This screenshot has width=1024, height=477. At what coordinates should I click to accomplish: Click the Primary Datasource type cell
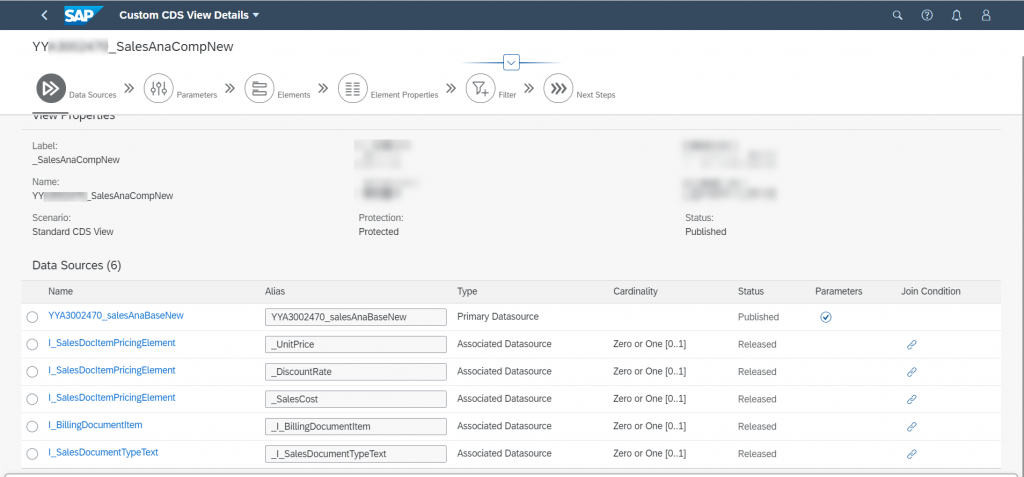(498, 317)
